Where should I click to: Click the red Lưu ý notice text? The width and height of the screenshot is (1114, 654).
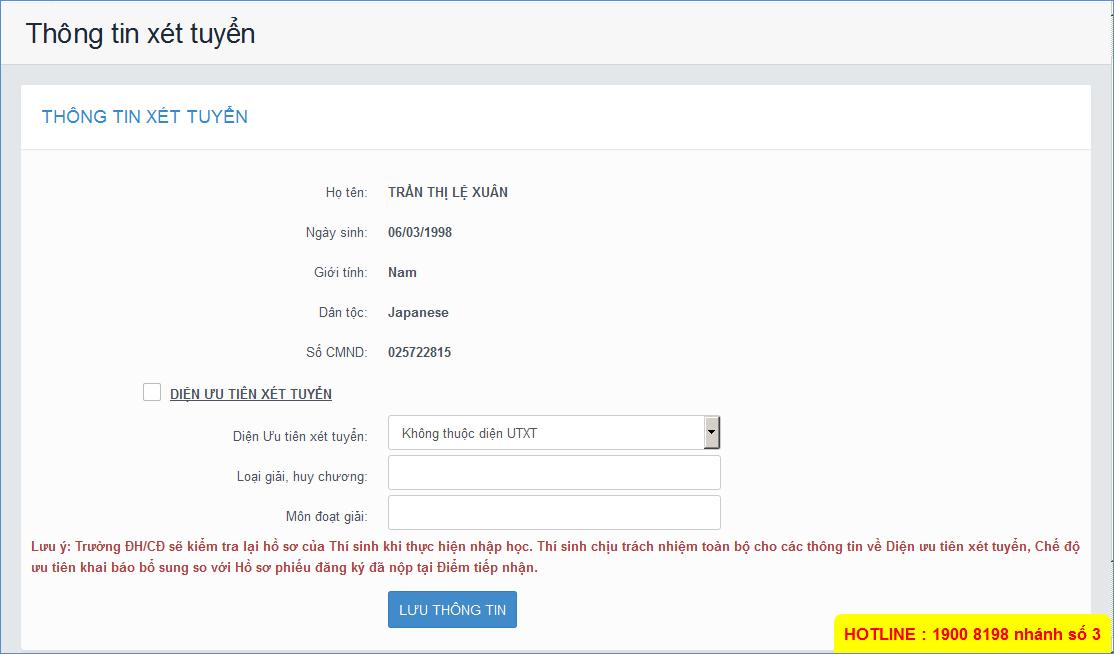555,557
